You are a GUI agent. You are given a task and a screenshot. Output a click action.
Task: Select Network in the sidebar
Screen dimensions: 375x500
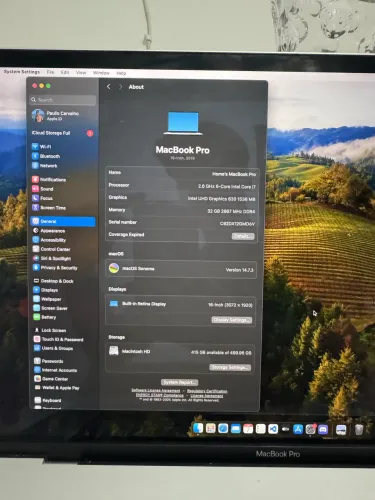(x=45, y=165)
